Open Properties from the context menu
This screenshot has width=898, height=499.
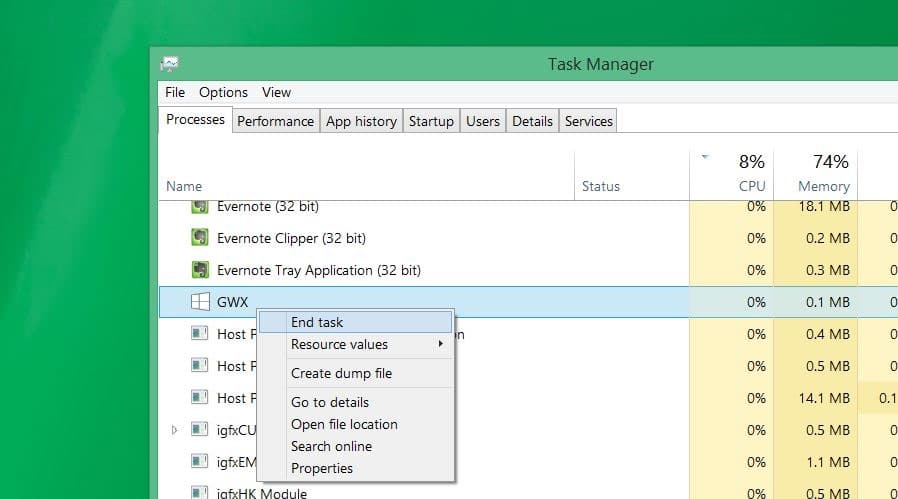(356, 468)
